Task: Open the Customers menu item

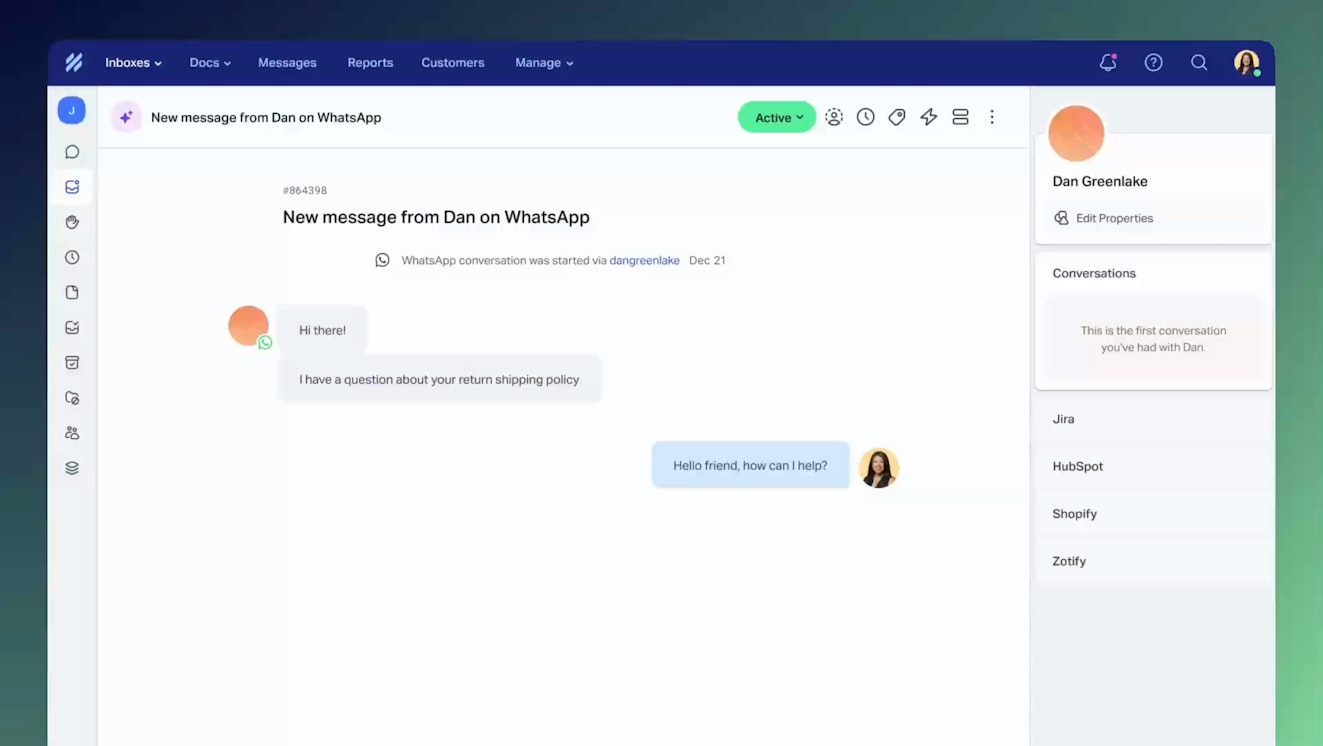Action: coord(452,62)
